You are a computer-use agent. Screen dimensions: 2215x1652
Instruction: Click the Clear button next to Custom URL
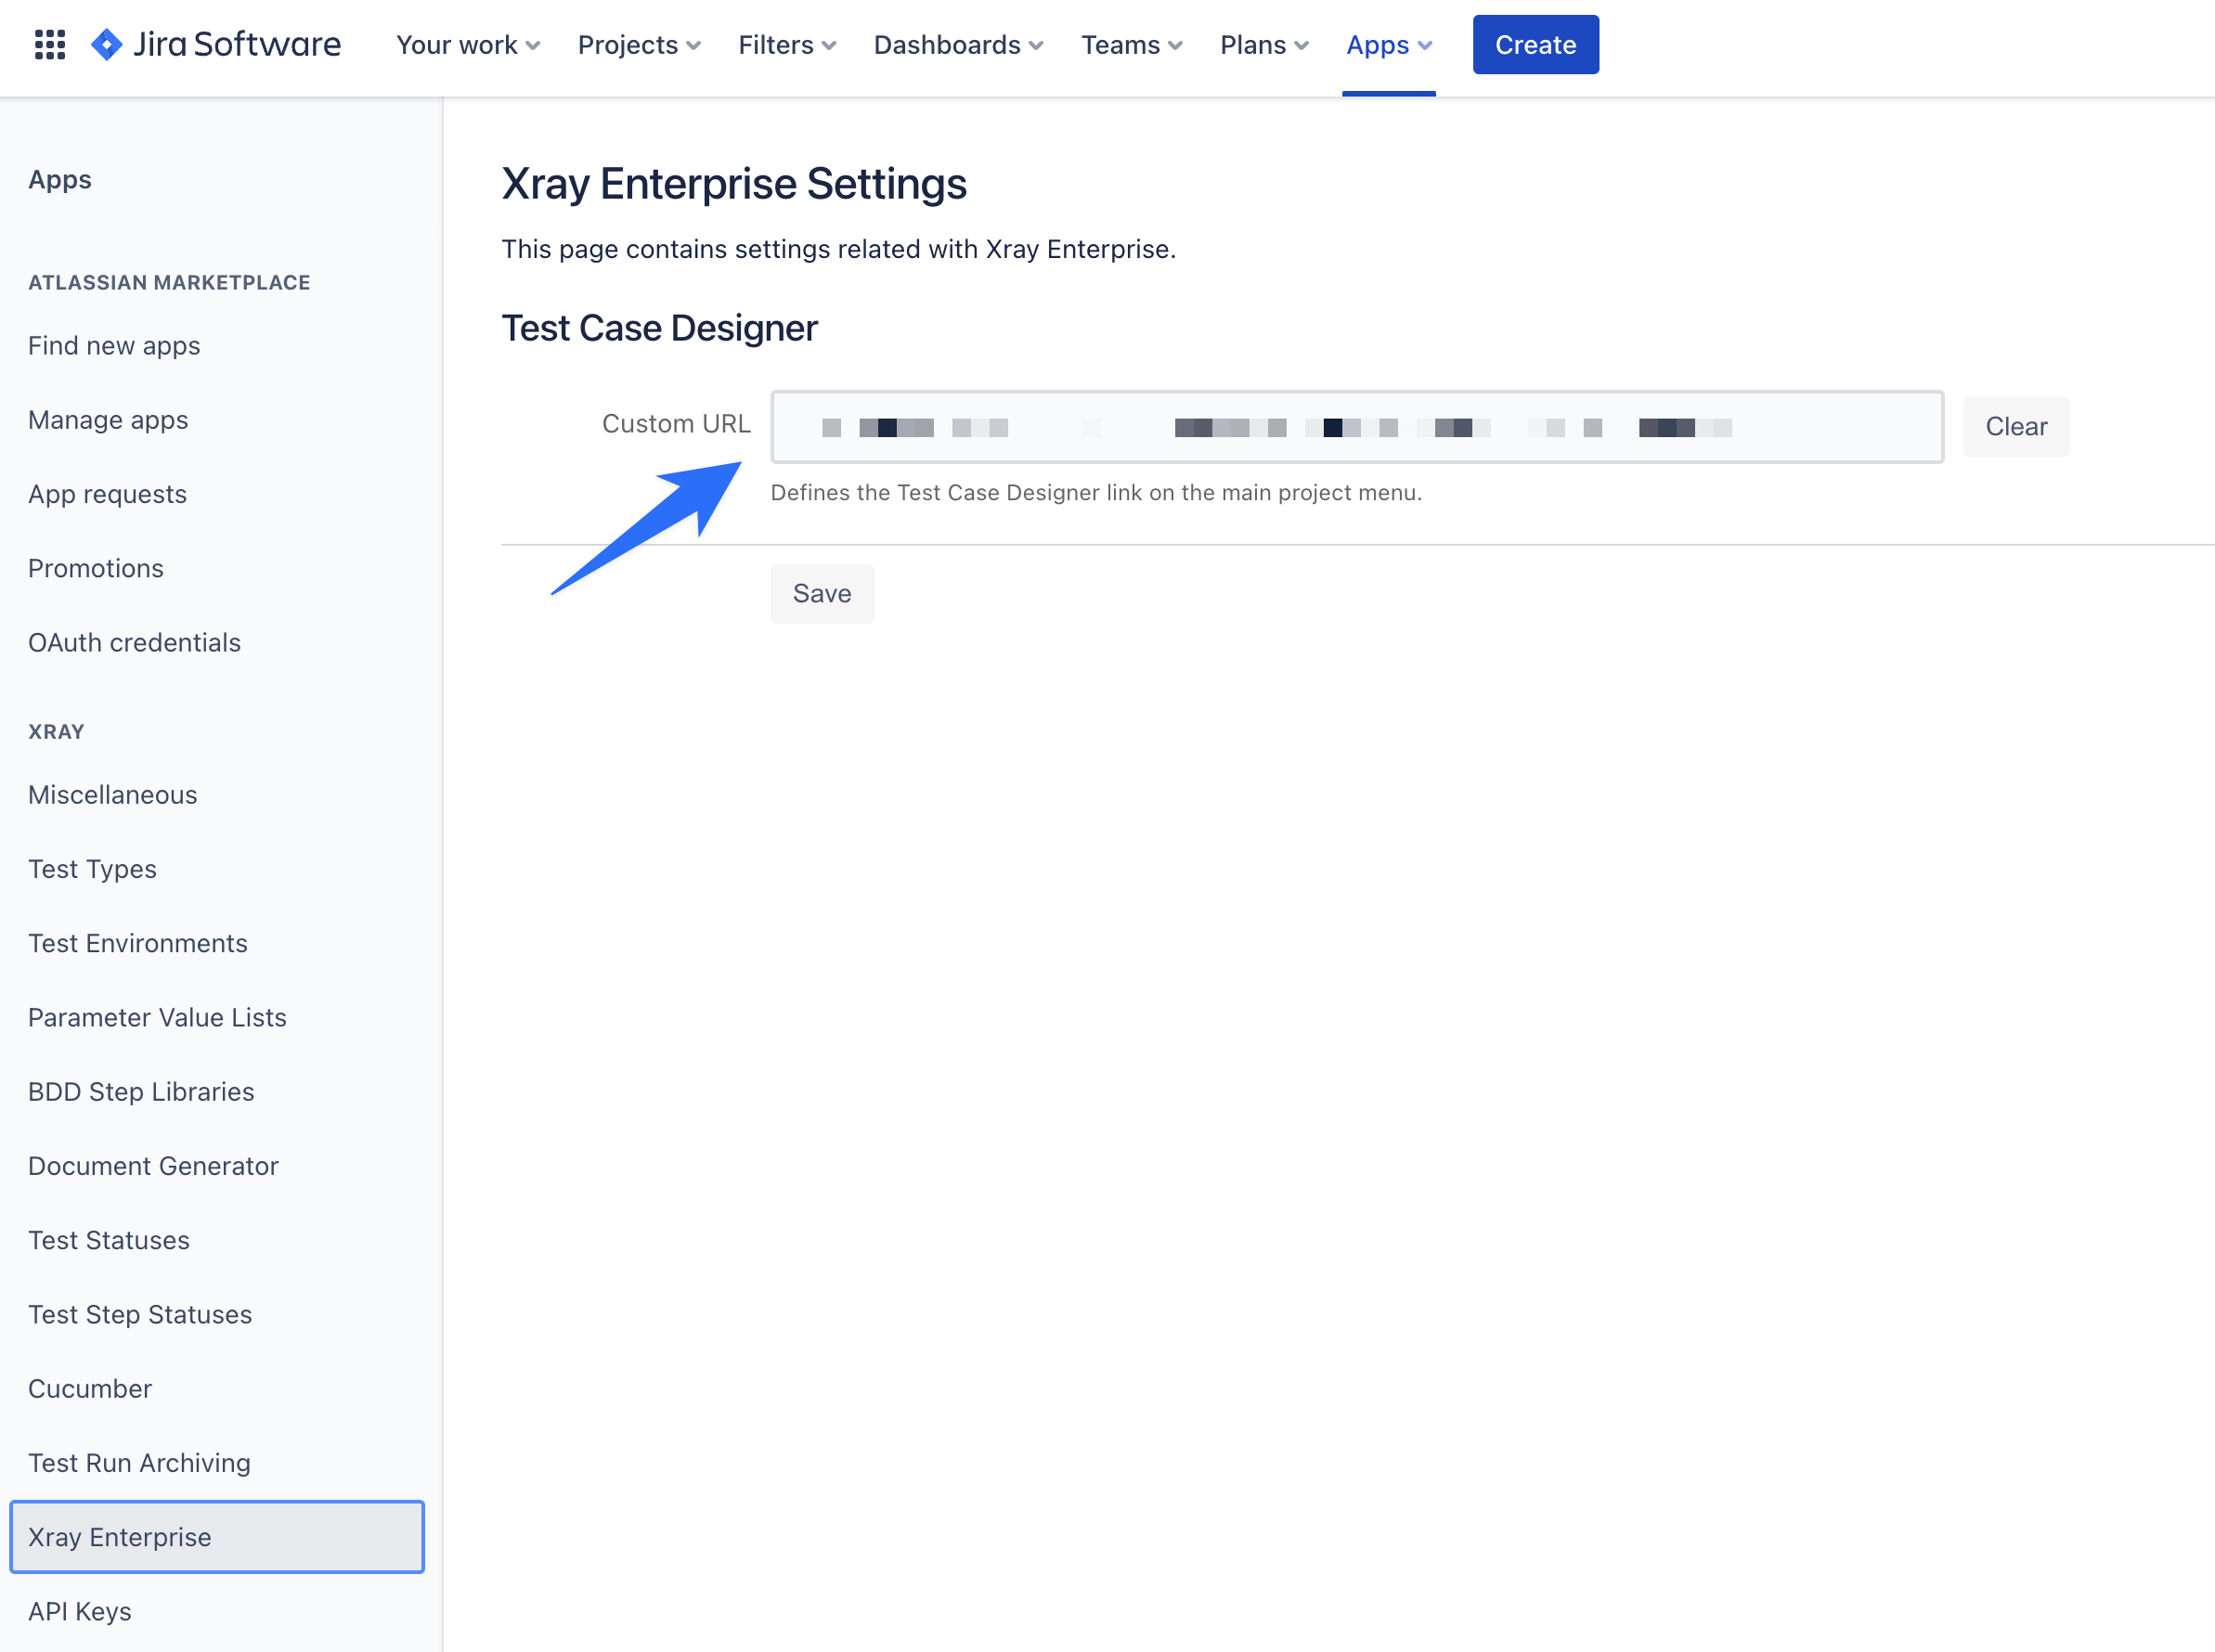2016,427
